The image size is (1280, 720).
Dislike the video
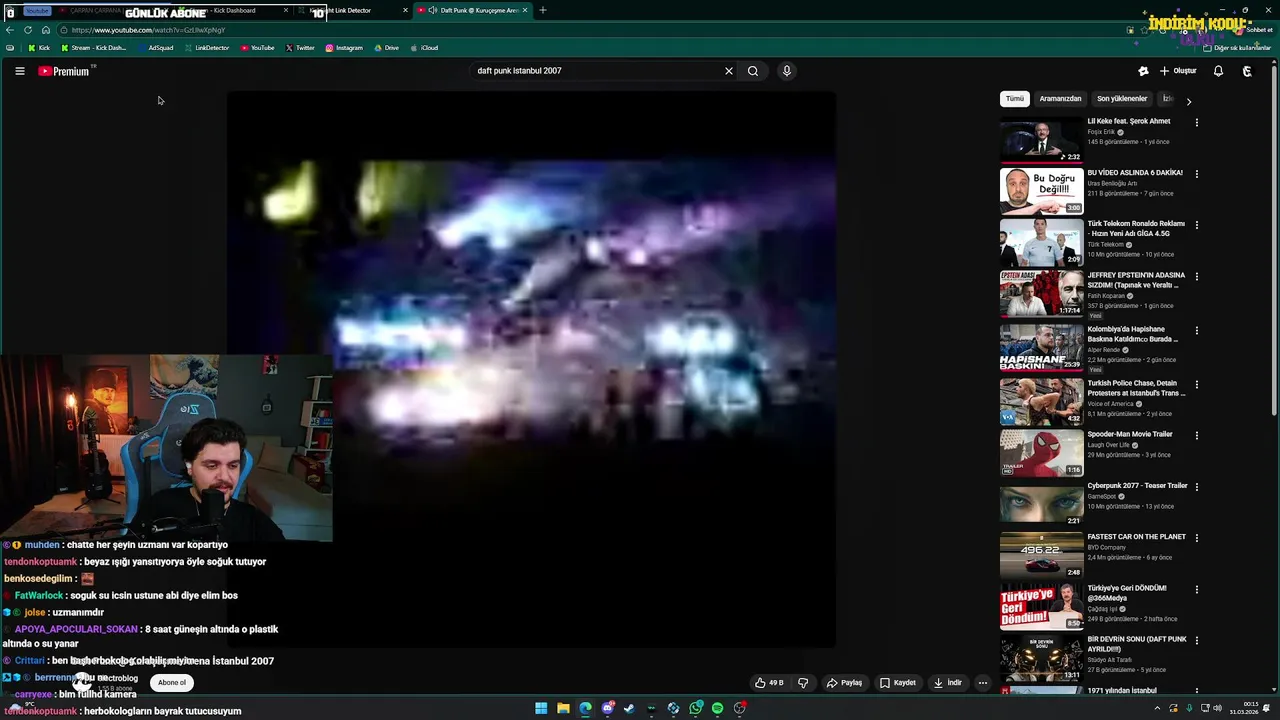tap(802, 683)
